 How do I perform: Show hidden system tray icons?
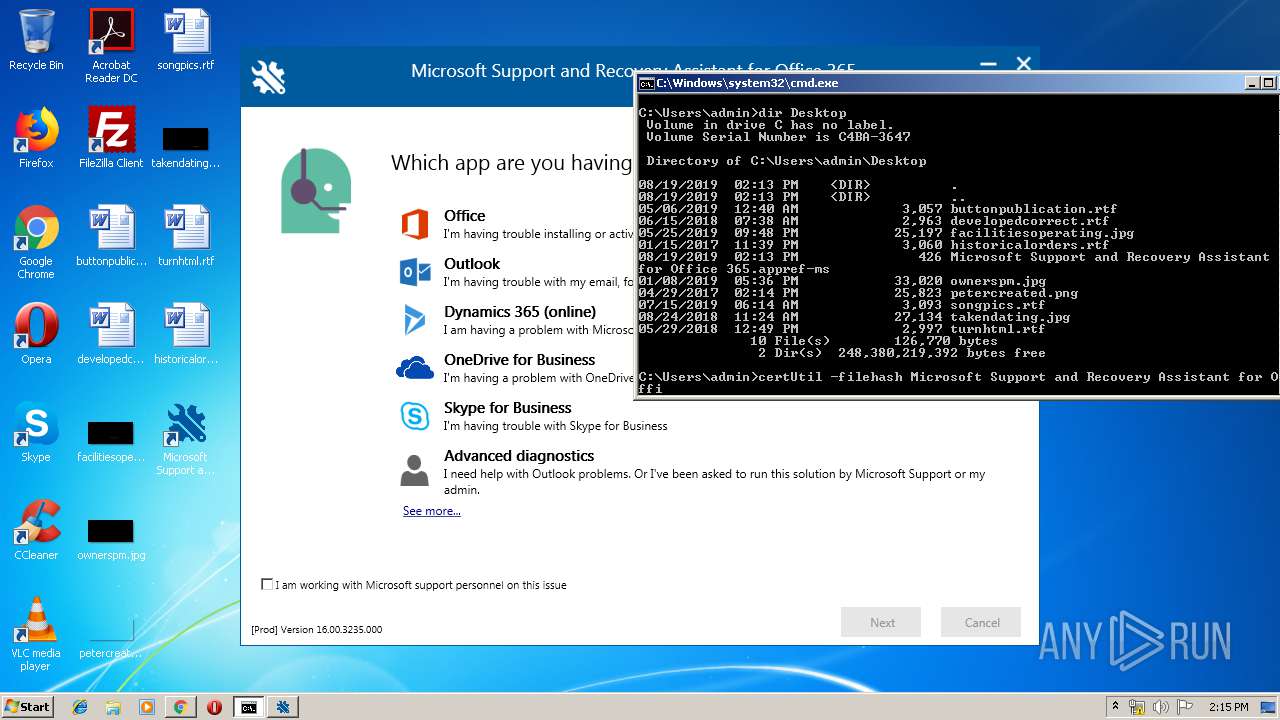1115,707
